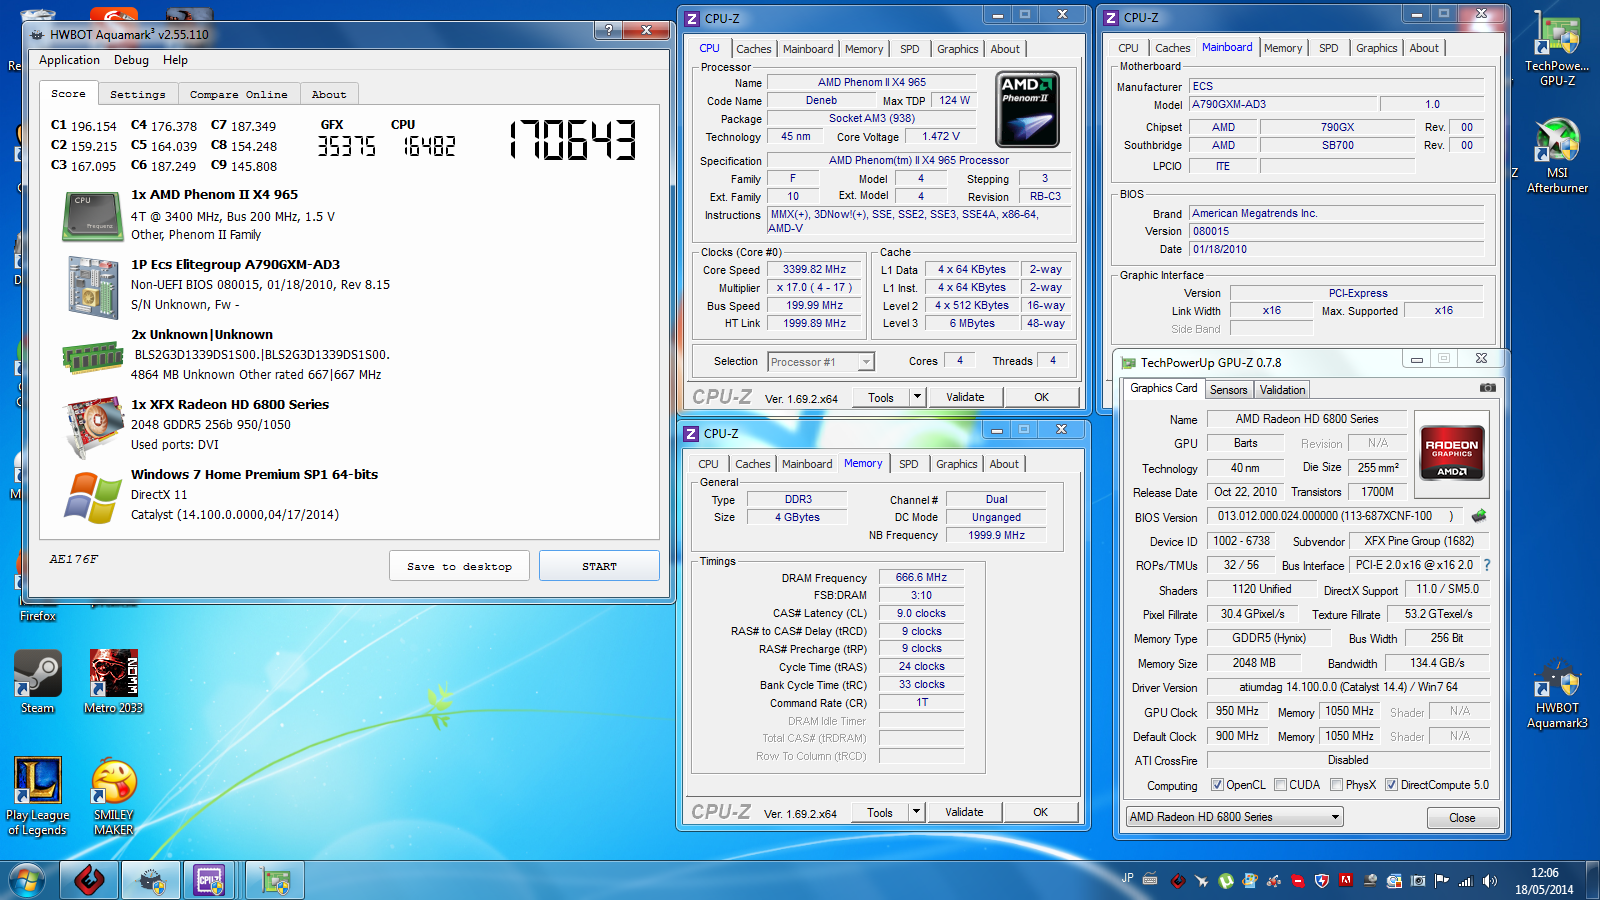The height and width of the screenshot is (900, 1600).
Task: Click the red Adobe tray icon
Action: pos(1346,881)
